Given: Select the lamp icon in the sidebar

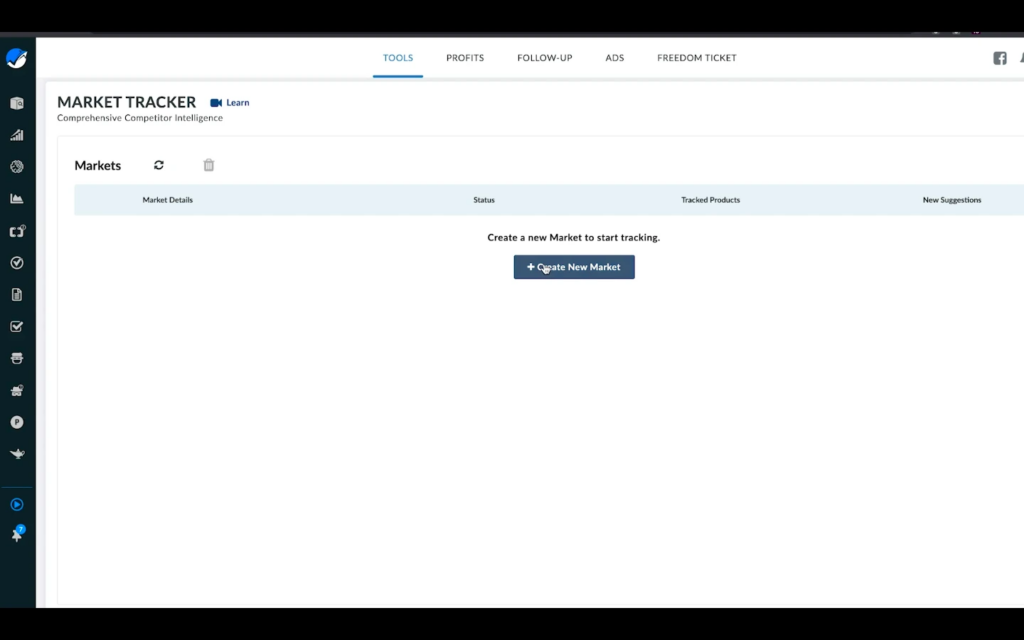Looking at the screenshot, I should pyautogui.click(x=16, y=453).
